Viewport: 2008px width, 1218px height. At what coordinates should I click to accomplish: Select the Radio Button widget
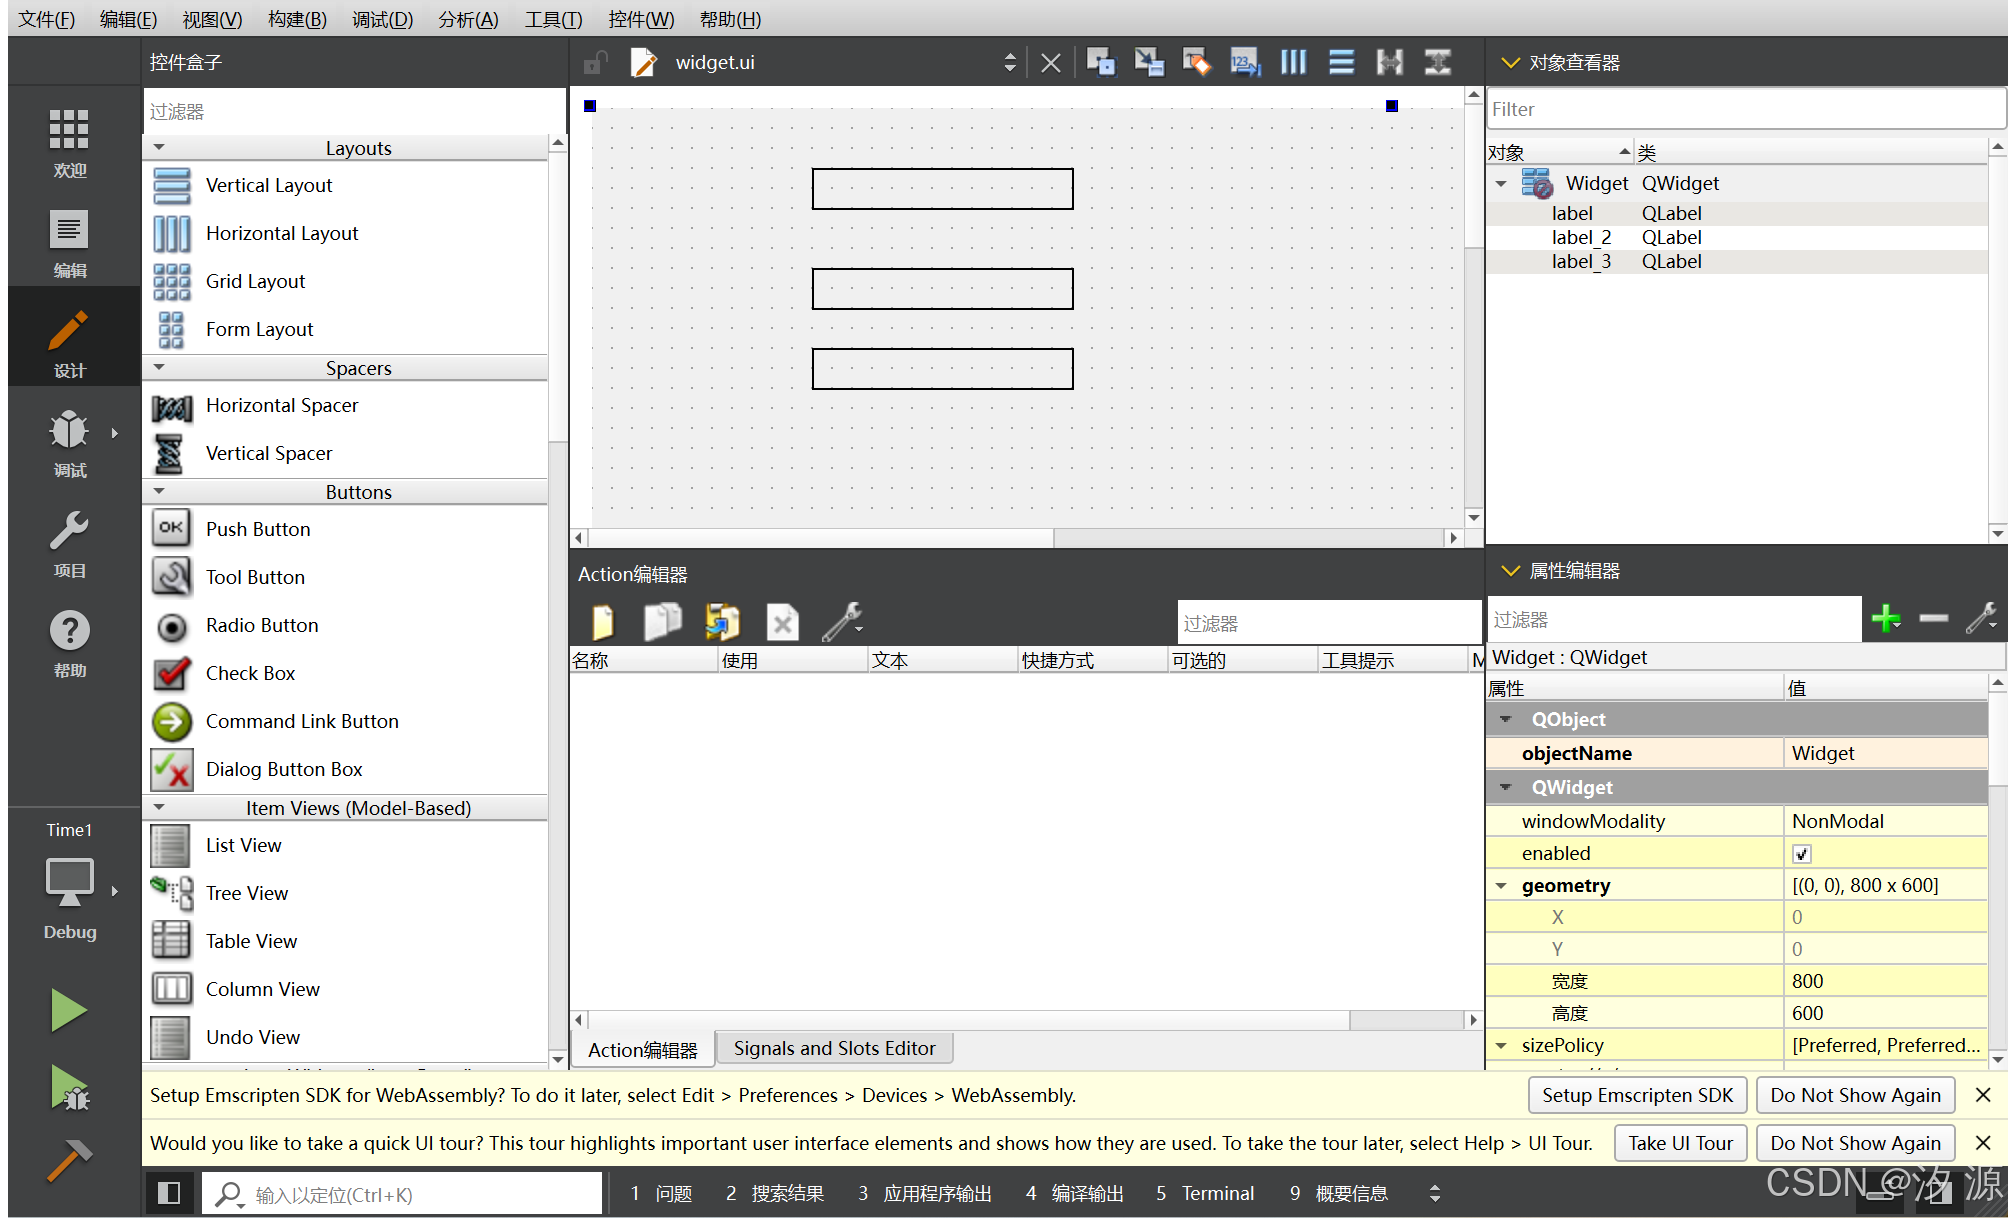pos(261,625)
